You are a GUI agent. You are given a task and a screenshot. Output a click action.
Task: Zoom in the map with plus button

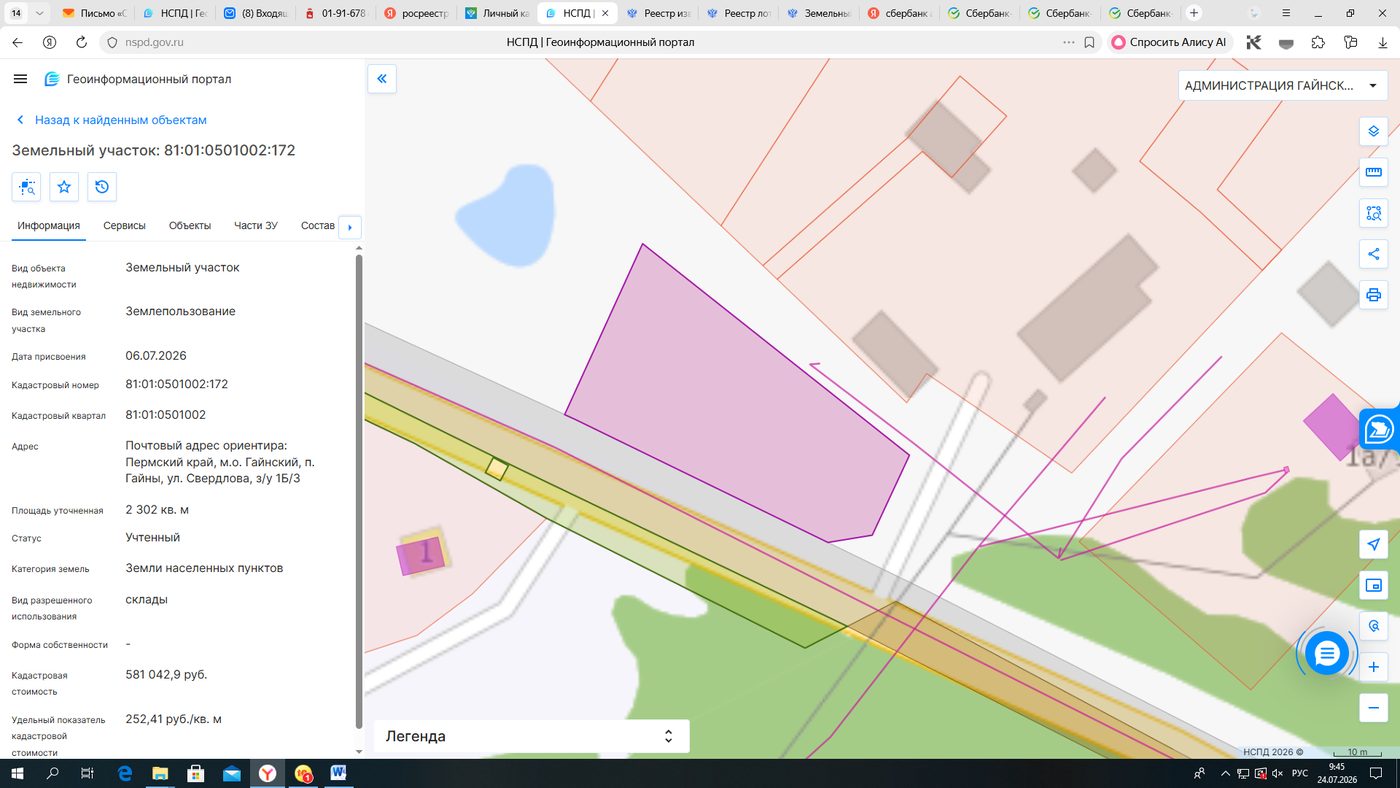click(1373, 667)
